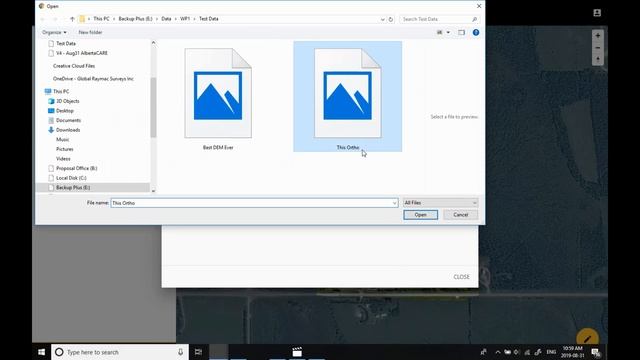Click the account icon in app header
Image resolution: width=640 pixels, height=360 pixels.
[x=597, y=13]
